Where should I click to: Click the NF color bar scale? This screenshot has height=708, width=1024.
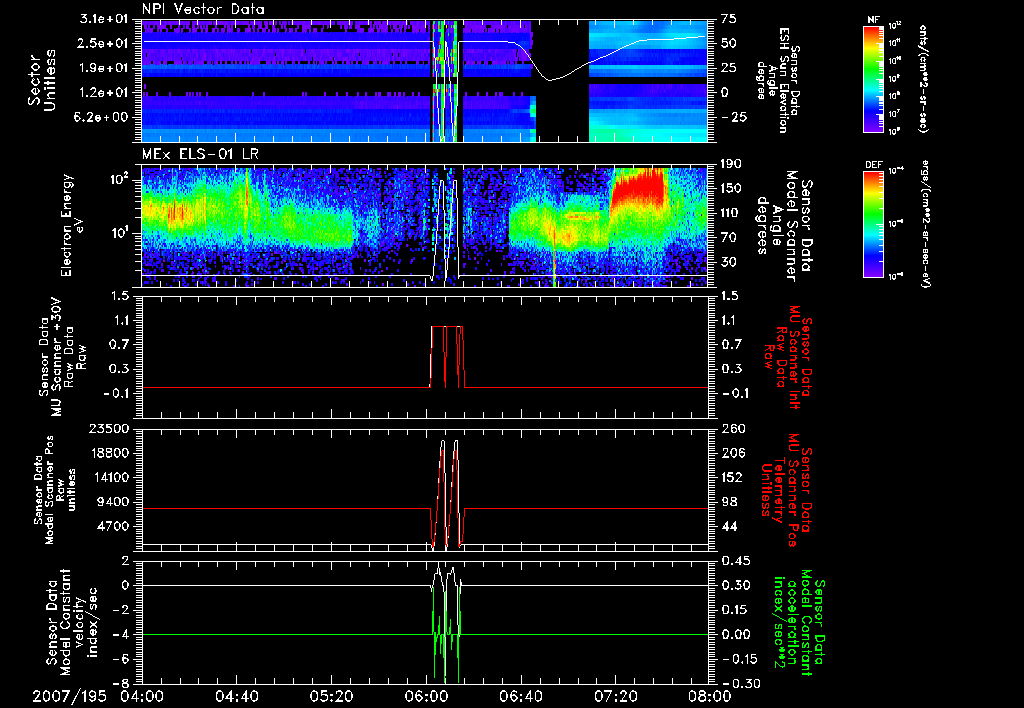click(x=873, y=78)
